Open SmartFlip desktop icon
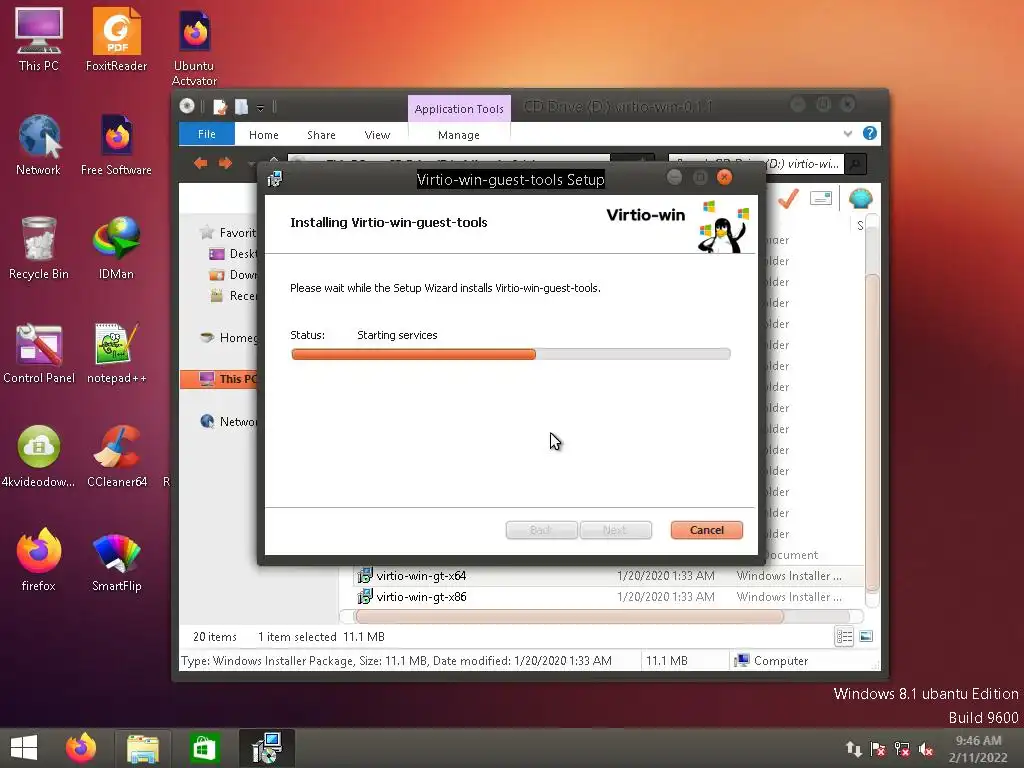This screenshot has width=1024, height=768. point(116,560)
